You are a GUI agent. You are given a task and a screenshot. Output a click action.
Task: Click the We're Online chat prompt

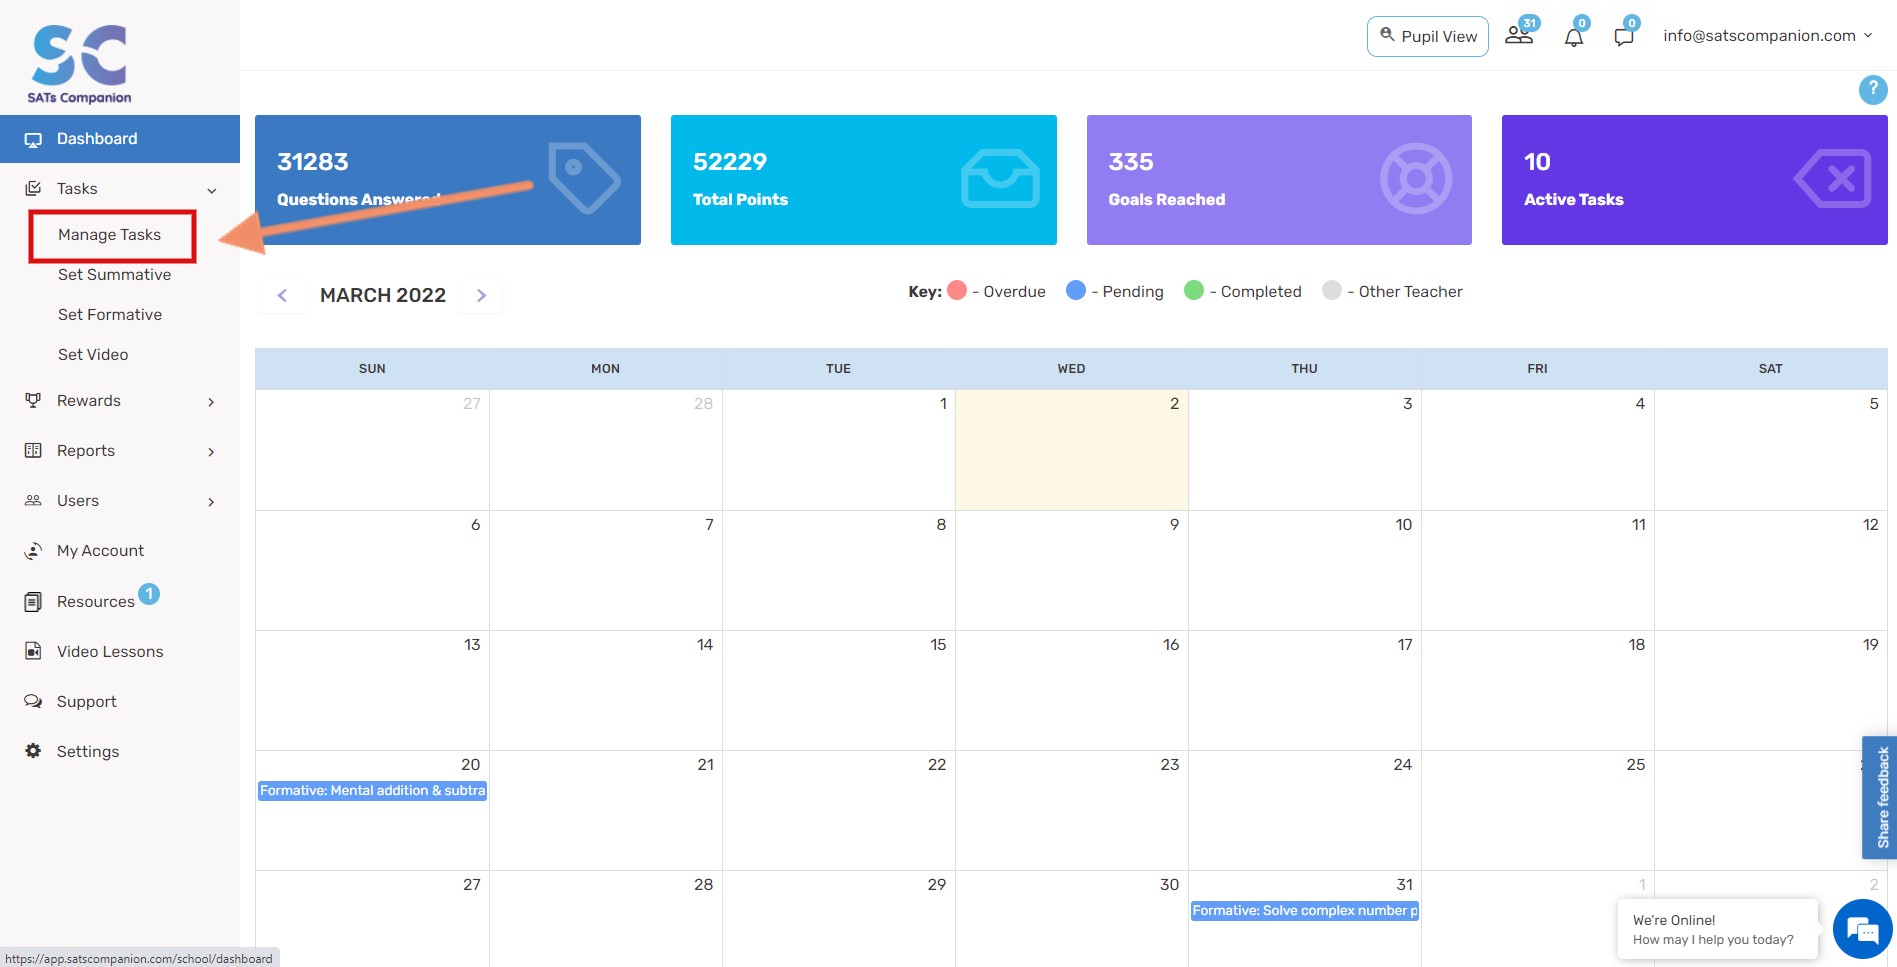point(1717,929)
